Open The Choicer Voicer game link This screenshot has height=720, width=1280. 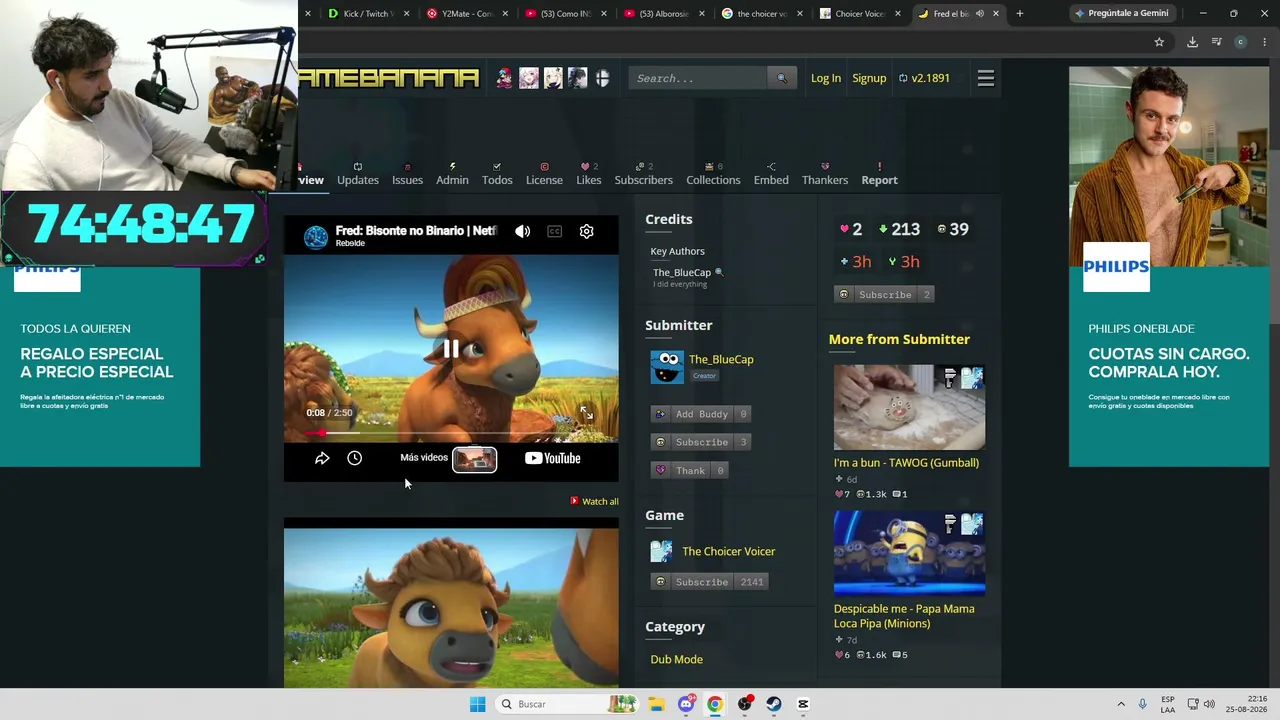[x=729, y=551]
